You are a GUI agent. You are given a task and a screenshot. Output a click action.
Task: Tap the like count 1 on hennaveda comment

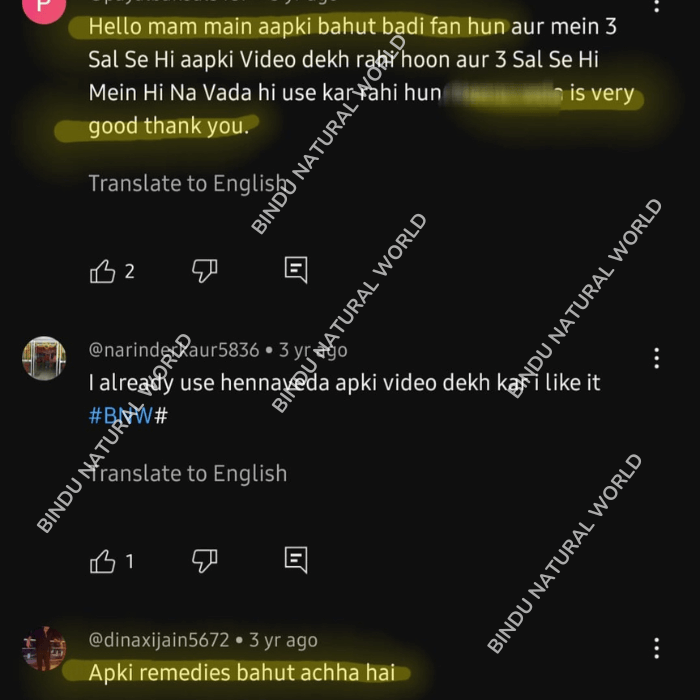tap(129, 562)
